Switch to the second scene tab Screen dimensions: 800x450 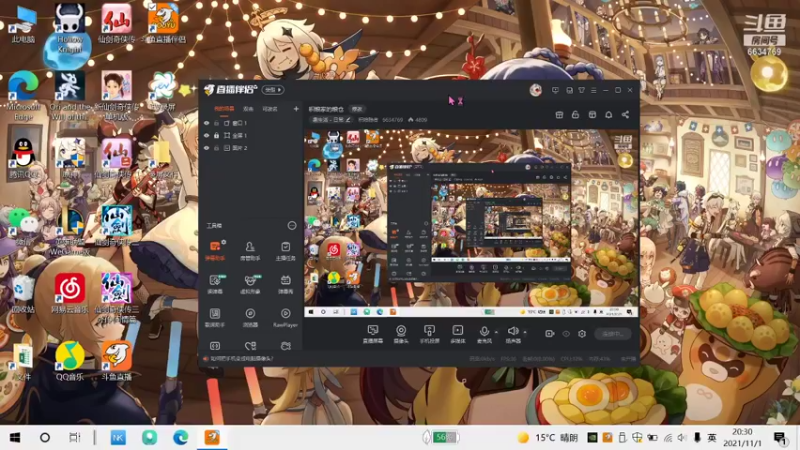coord(248,109)
